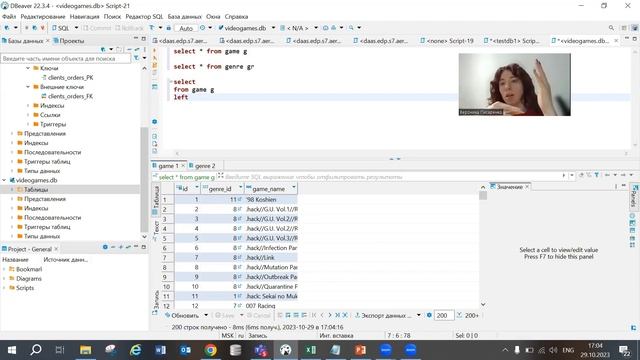Image resolution: width=640 pixels, height=360 pixels.
Task: Open the DBeaver taskbar icon
Action: coord(285,350)
